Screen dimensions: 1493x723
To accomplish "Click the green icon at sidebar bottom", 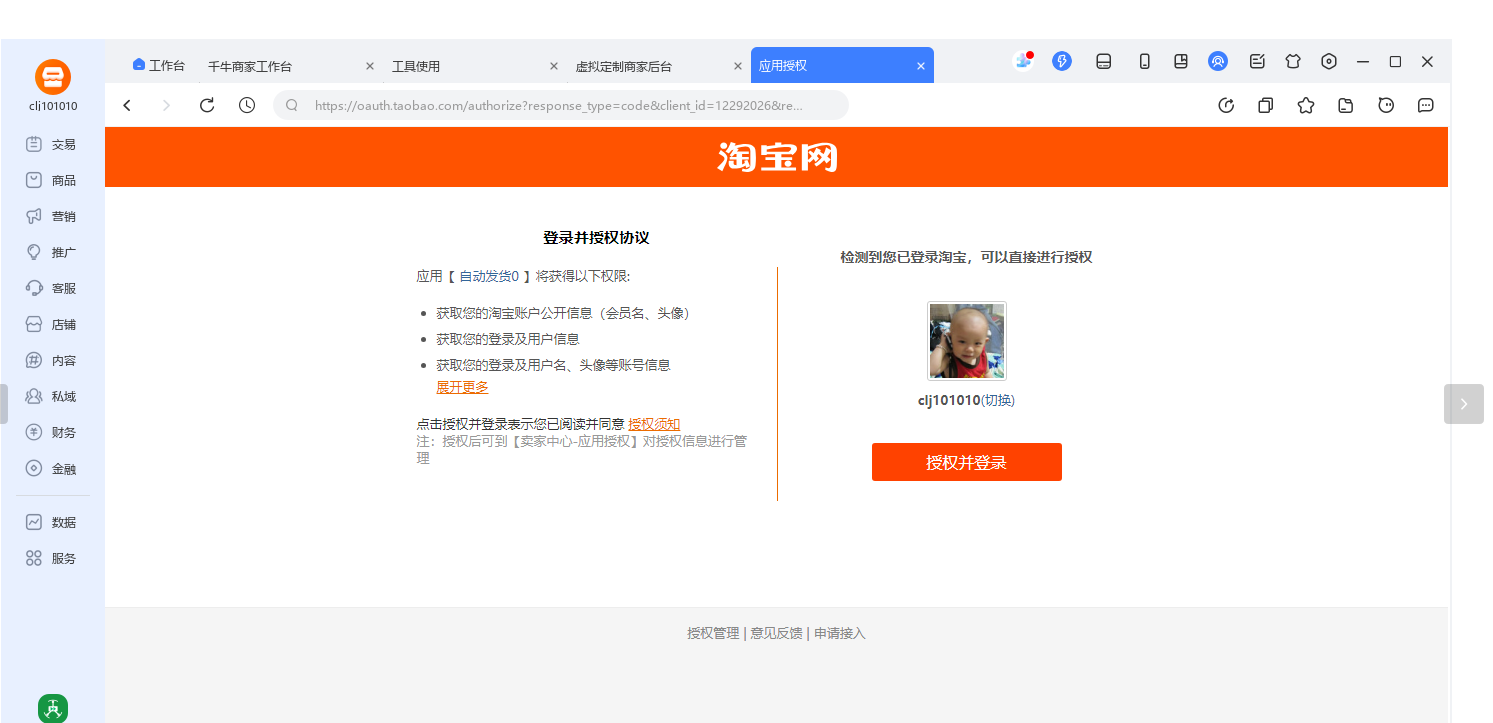I will 53,709.
